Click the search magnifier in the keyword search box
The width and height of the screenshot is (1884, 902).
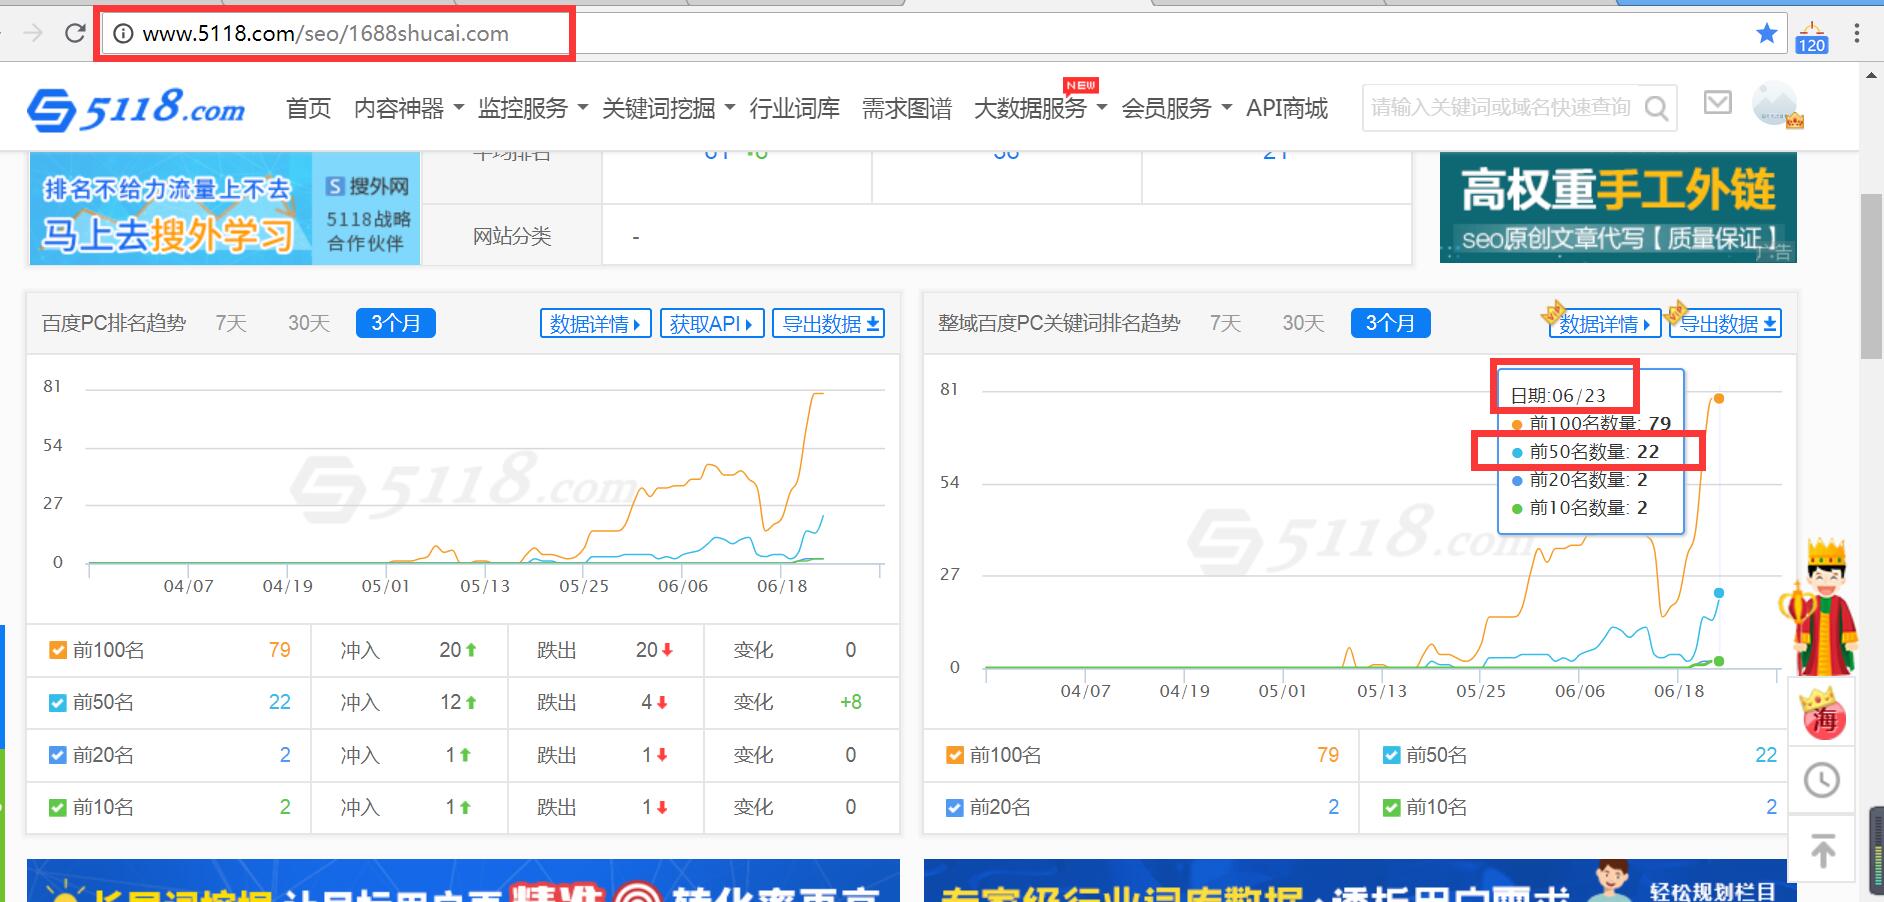tap(1657, 106)
